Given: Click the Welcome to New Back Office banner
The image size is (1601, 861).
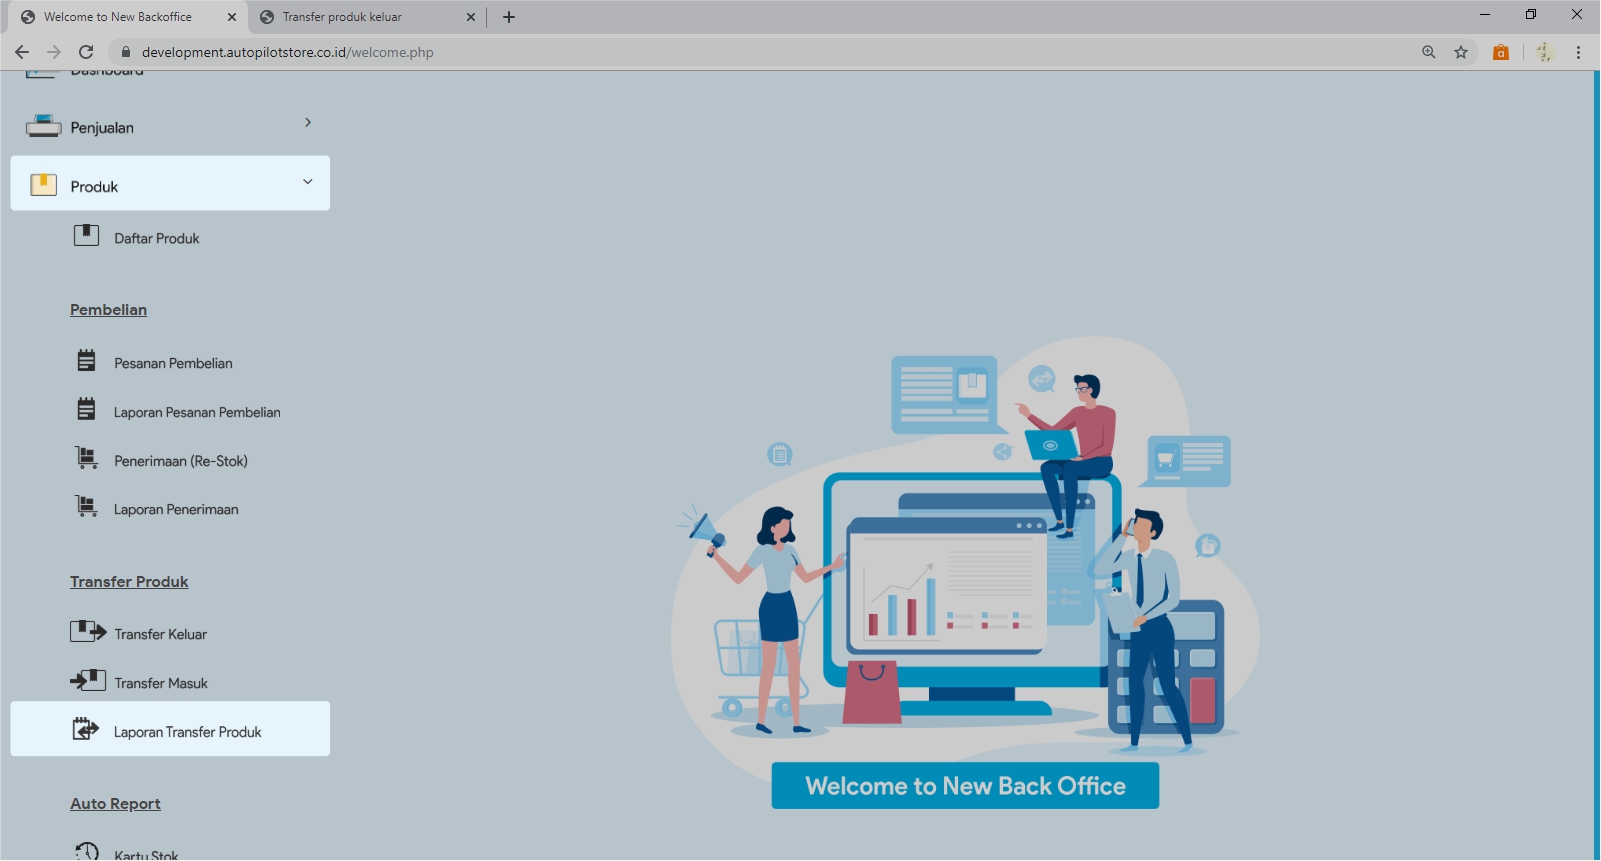Looking at the screenshot, I should pos(965,786).
